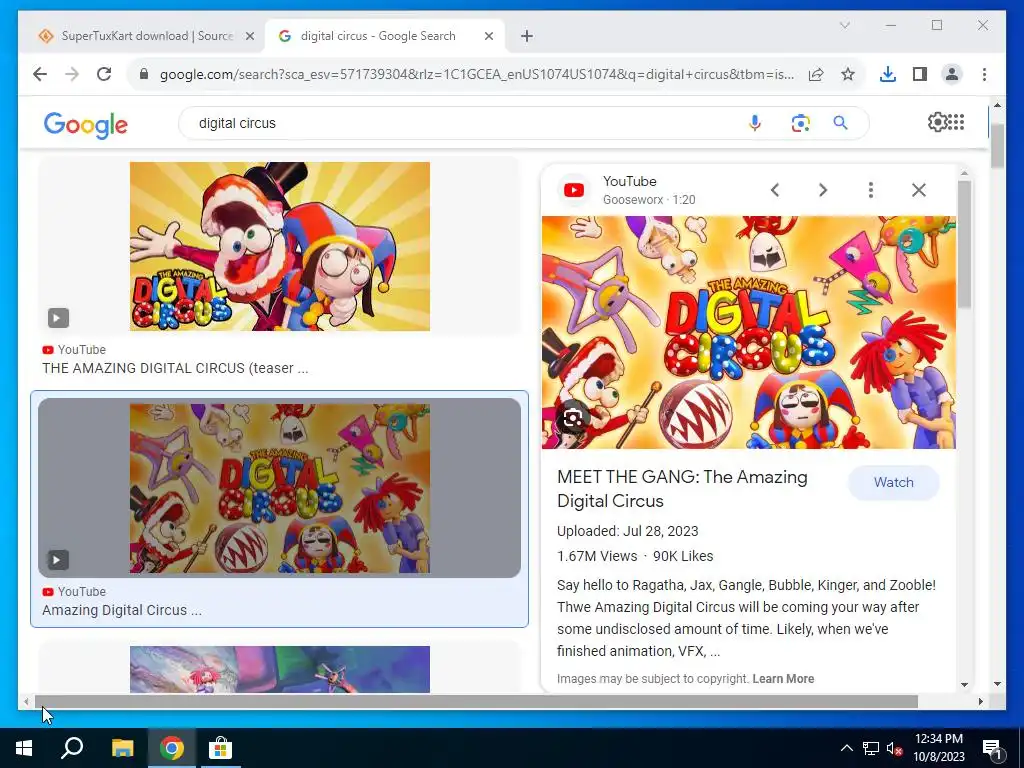Close the image preview panel
Image resolution: width=1024 pixels, height=768 pixels.
tap(919, 190)
